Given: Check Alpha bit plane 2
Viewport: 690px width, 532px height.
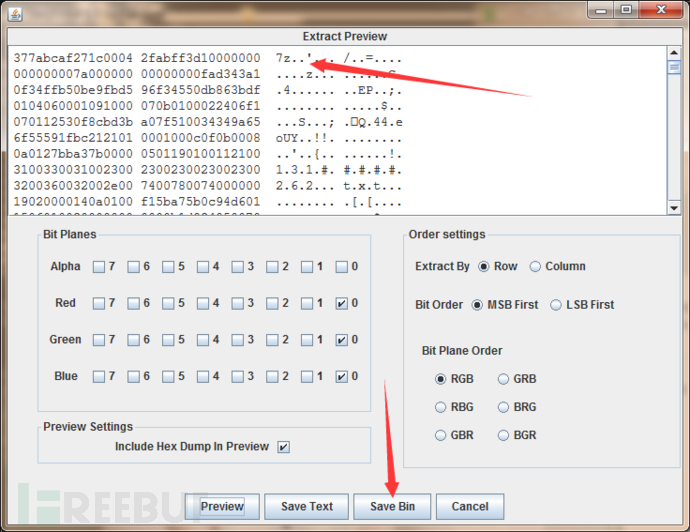Looking at the screenshot, I should tap(272, 267).
